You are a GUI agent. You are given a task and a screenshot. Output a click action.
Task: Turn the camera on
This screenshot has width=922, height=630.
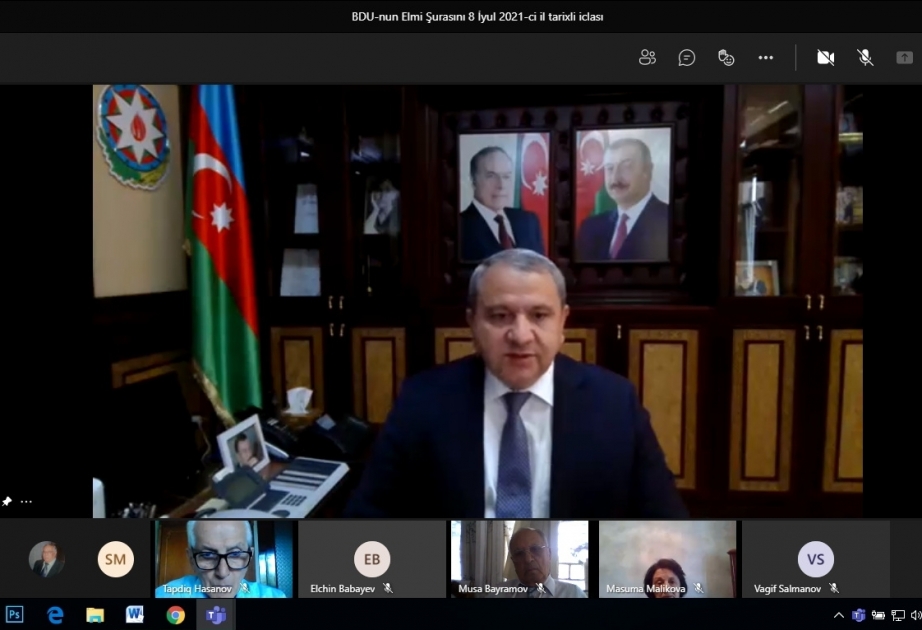pos(826,57)
